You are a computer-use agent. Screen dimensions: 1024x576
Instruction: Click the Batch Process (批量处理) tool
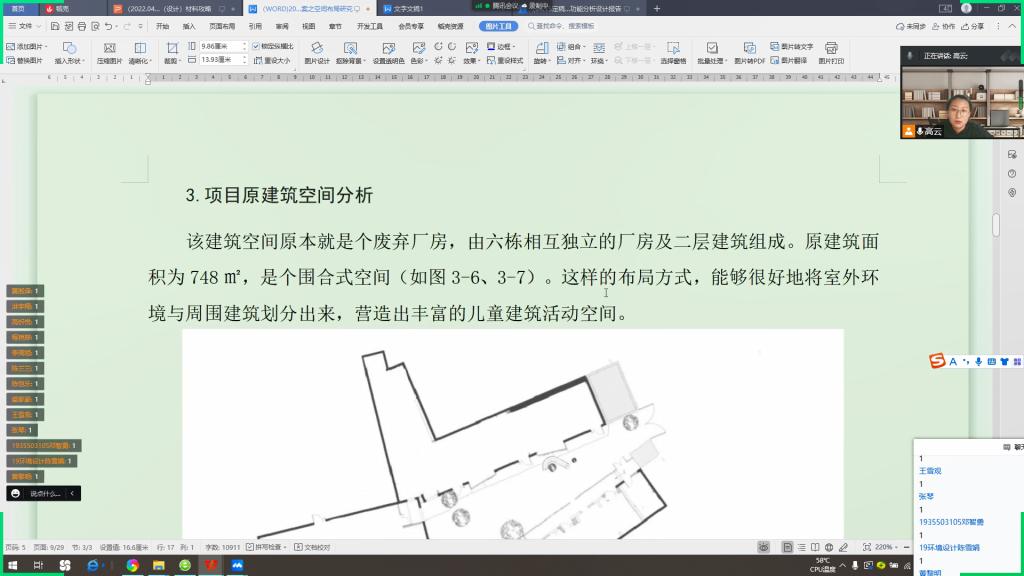[x=712, y=53]
